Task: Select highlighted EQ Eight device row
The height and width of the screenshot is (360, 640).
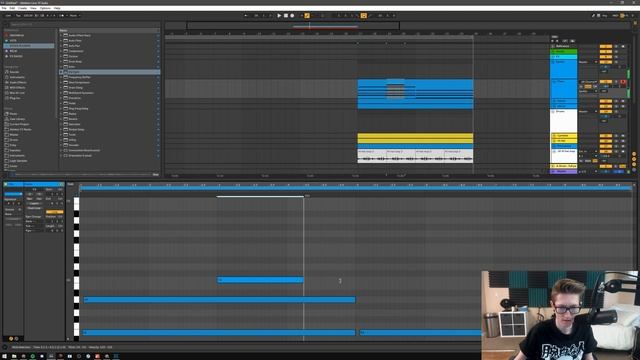Action: click(x=109, y=72)
